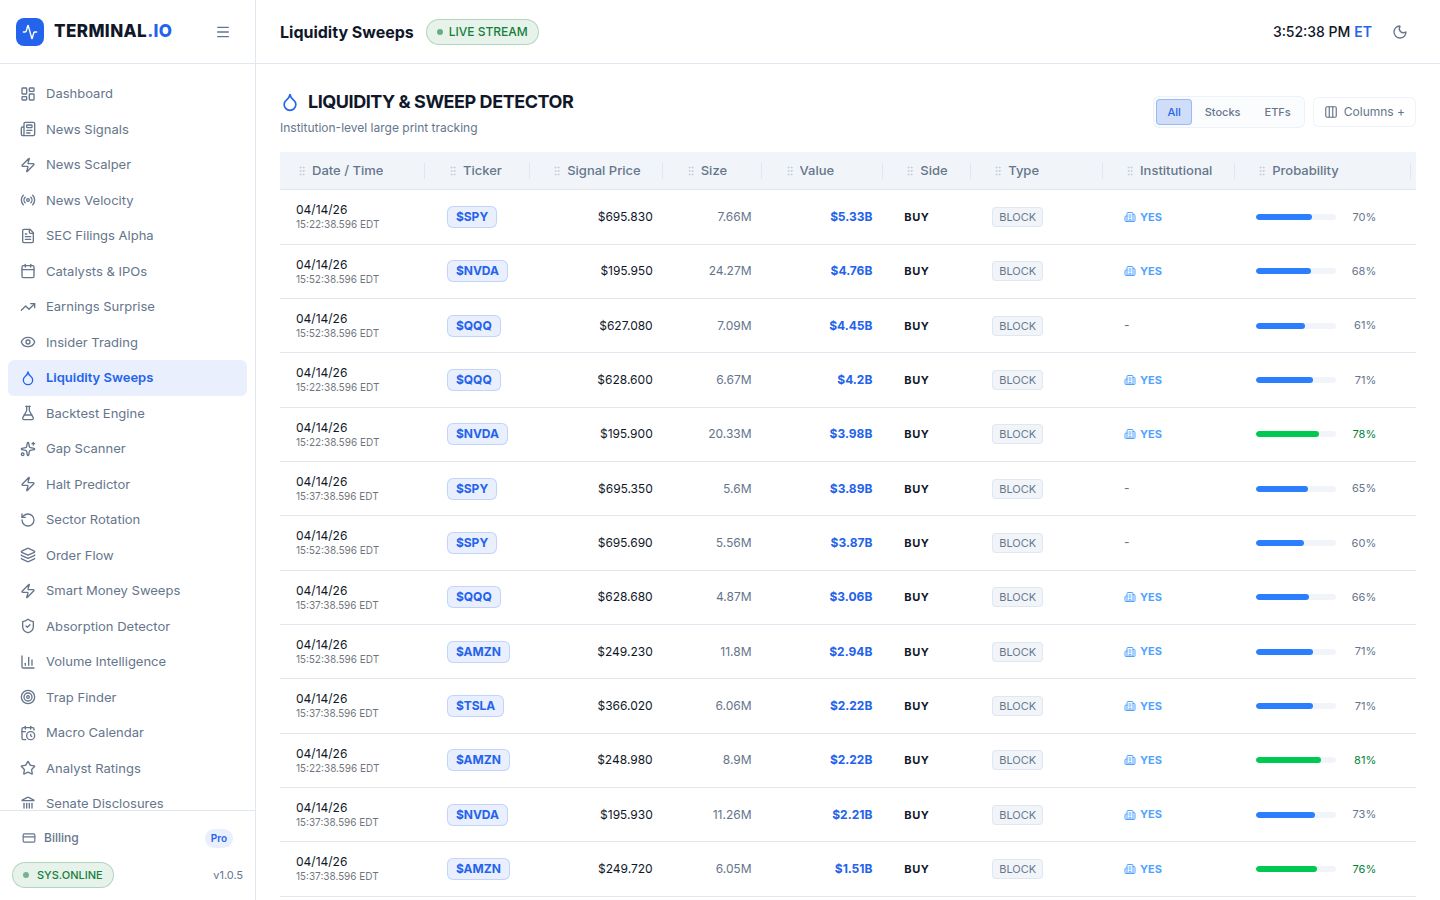Open Smart Money Sweeps
This screenshot has width=1440, height=900.
[127, 591]
